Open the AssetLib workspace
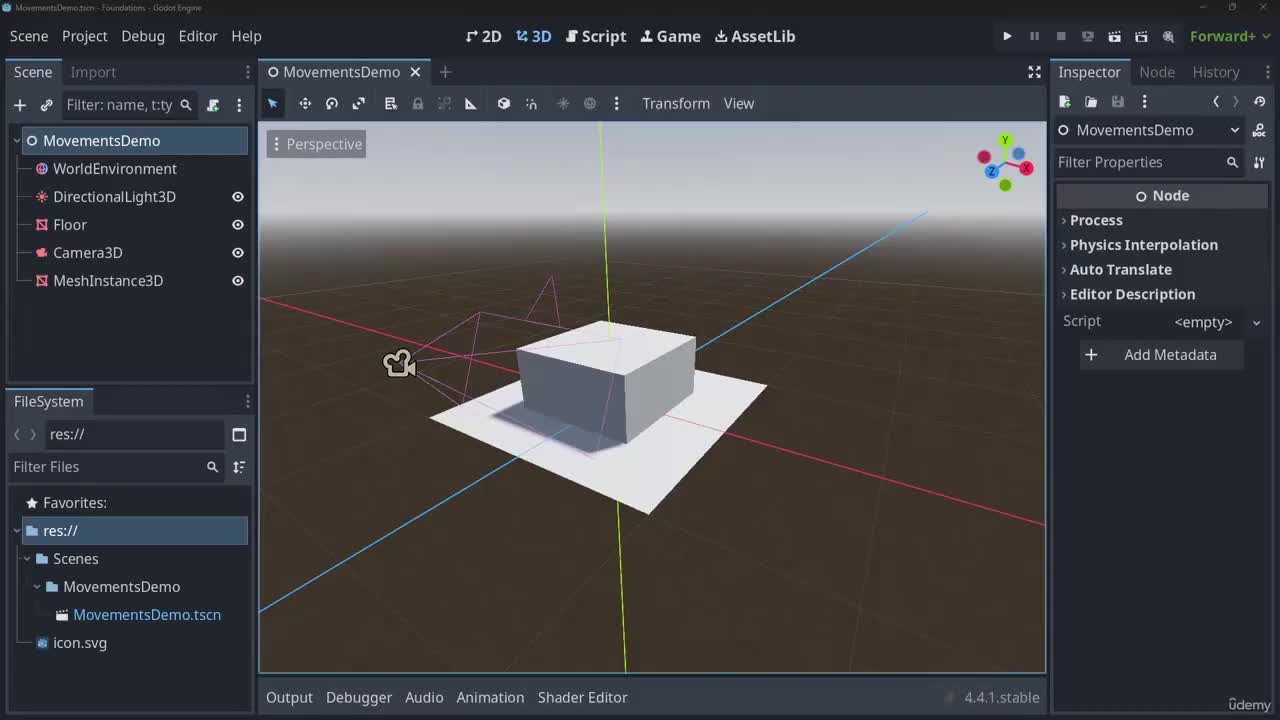 click(x=755, y=36)
